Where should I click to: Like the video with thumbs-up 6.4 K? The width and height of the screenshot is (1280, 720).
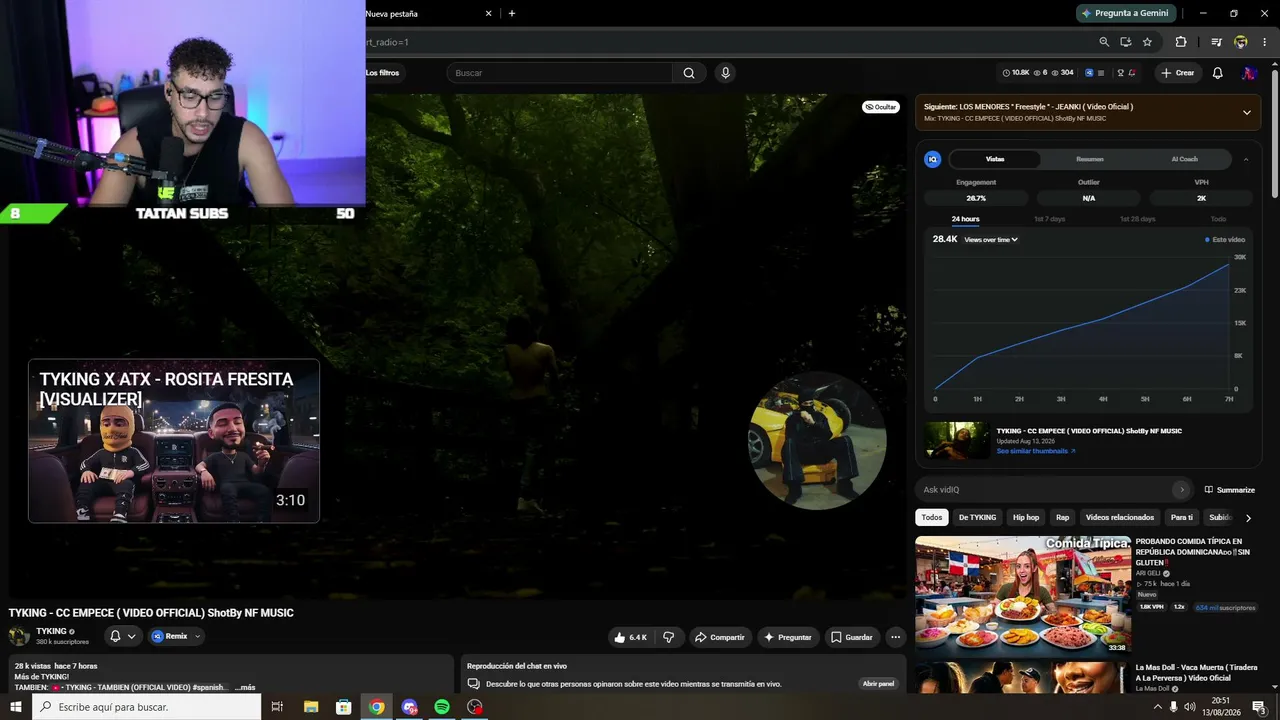[632, 637]
